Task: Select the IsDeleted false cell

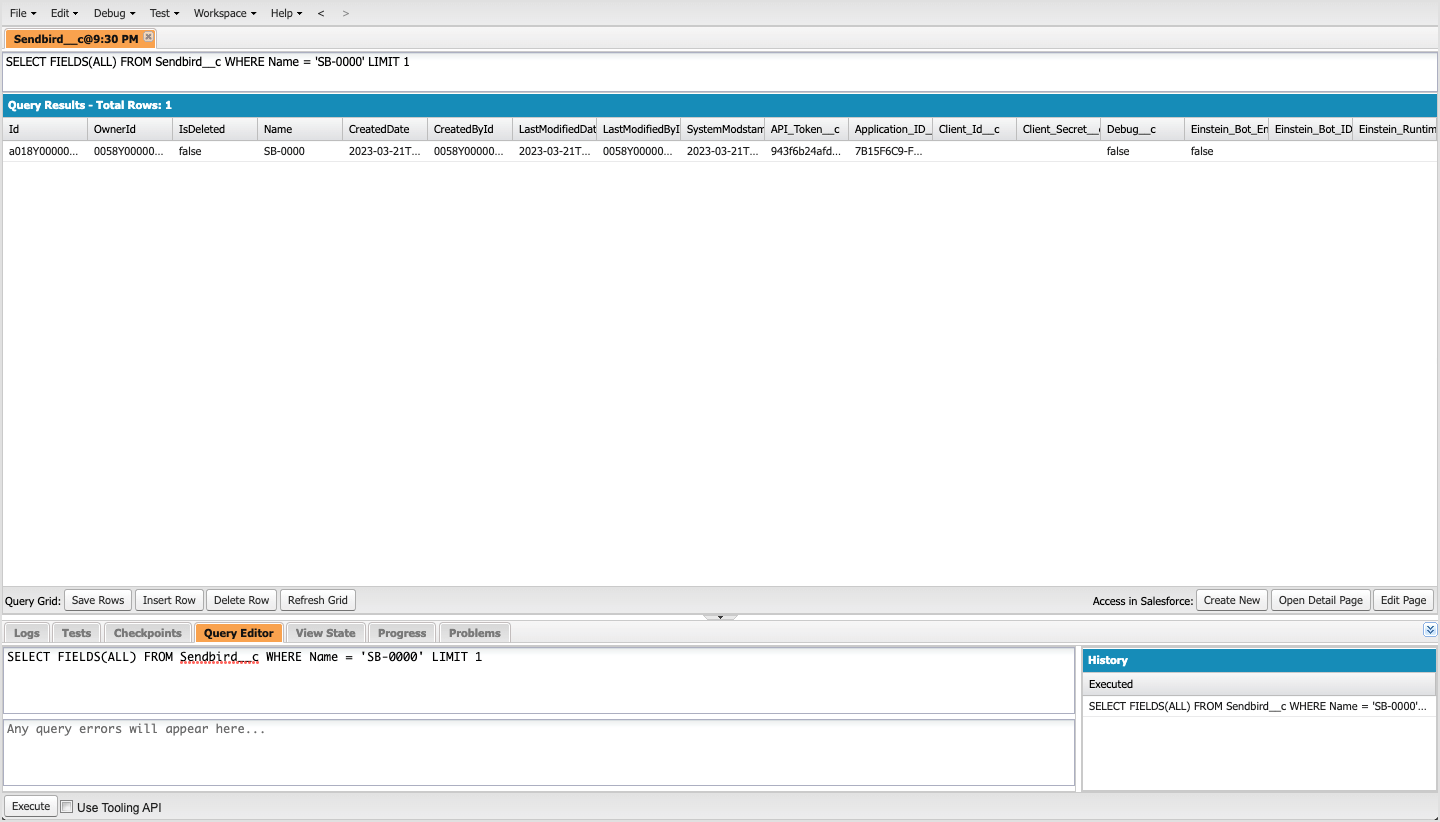Action: [215, 151]
